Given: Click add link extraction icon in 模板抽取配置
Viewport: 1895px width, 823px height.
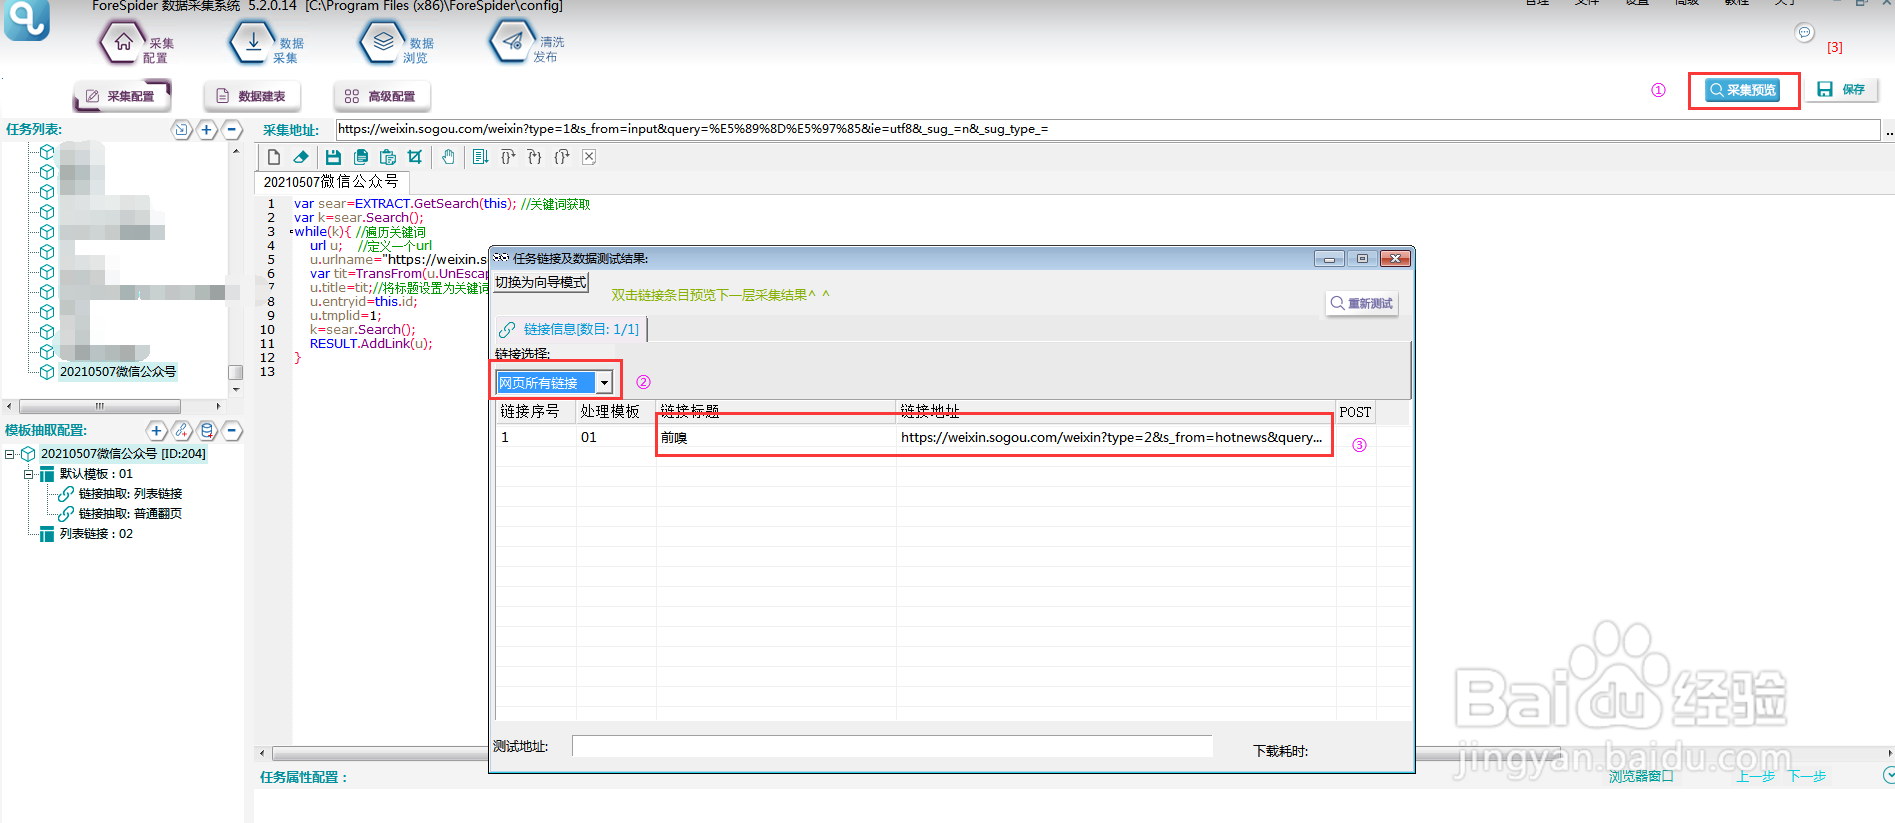Looking at the screenshot, I should pyautogui.click(x=182, y=431).
